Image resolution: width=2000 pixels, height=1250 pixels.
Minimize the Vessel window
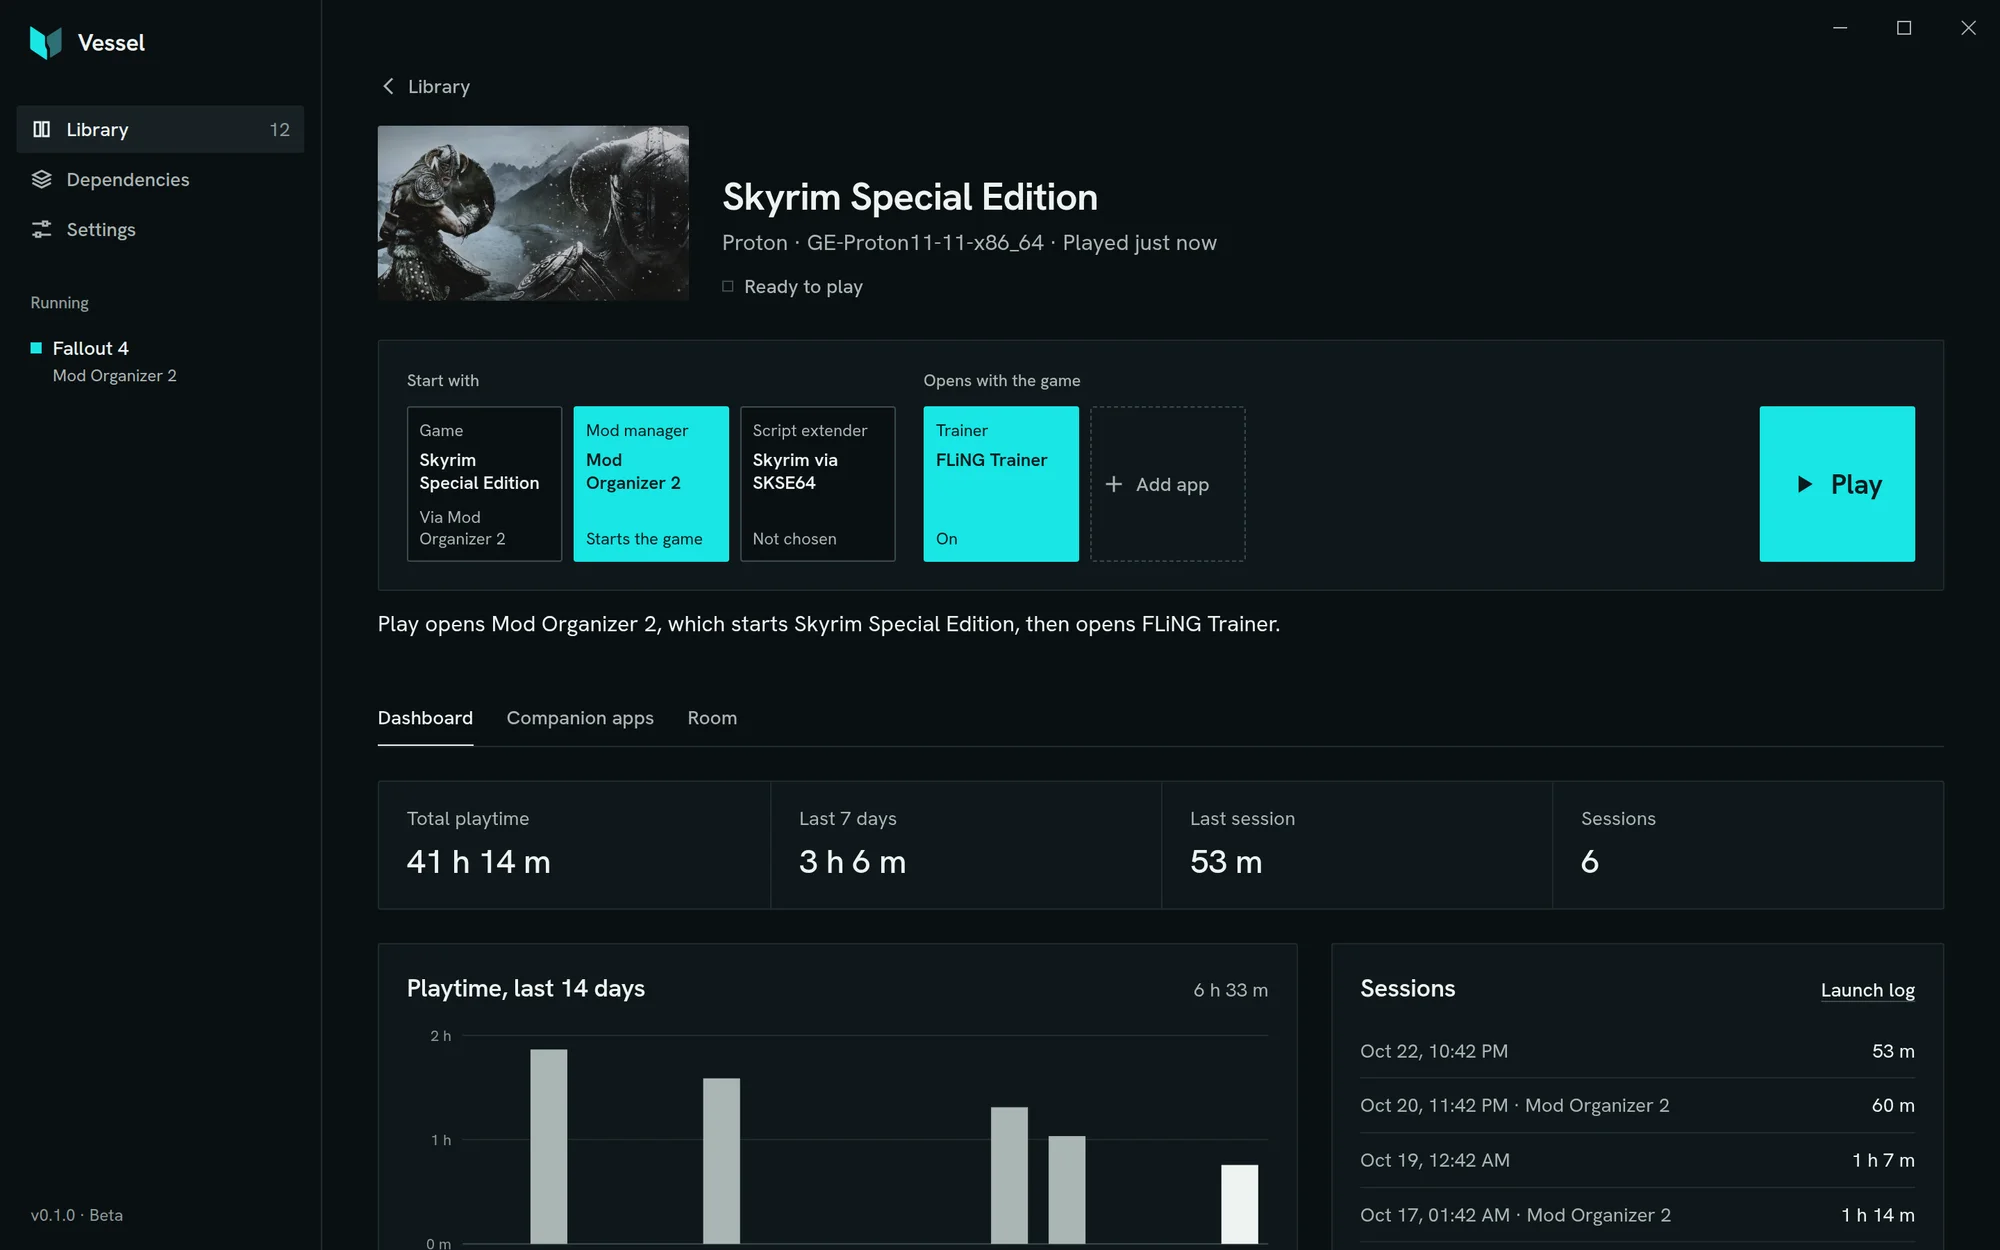click(x=1840, y=28)
